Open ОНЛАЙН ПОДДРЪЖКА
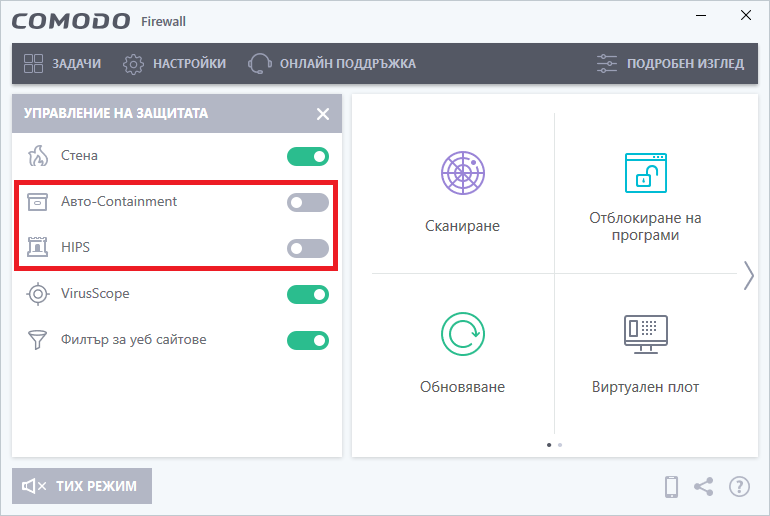The image size is (770, 516). pos(332,64)
